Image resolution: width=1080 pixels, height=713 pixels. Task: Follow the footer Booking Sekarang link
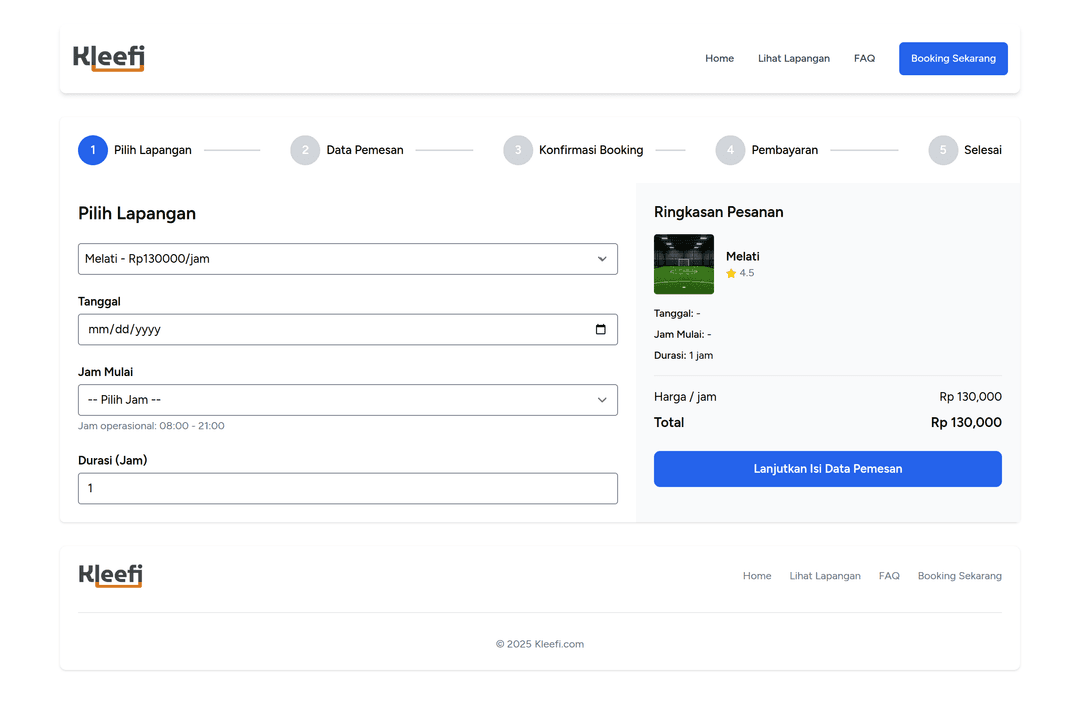(x=959, y=576)
